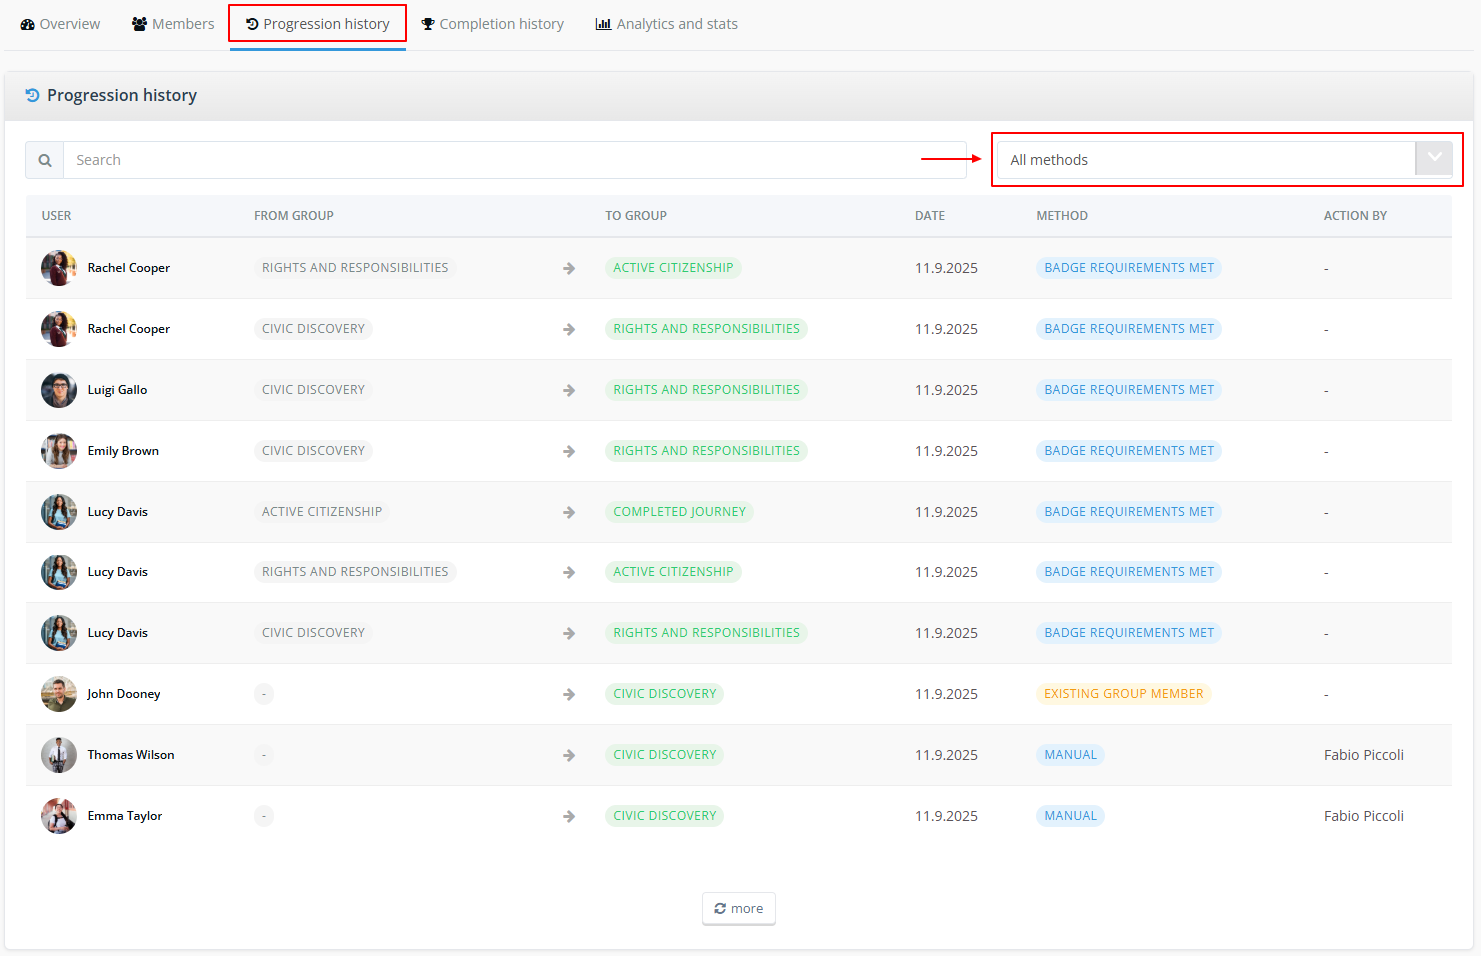The width and height of the screenshot is (1481, 956).
Task: Click Rachel Cooper's avatar in first row
Action: [59, 268]
